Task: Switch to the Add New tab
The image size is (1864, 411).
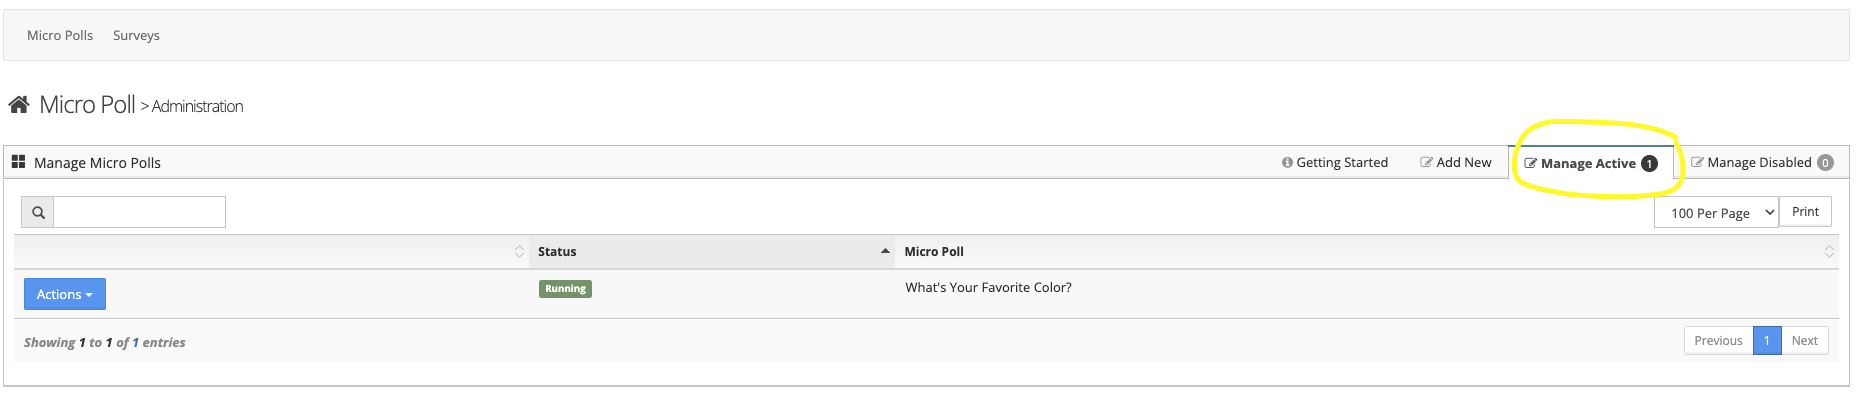Action: pyautogui.click(x=1456, y=163)
